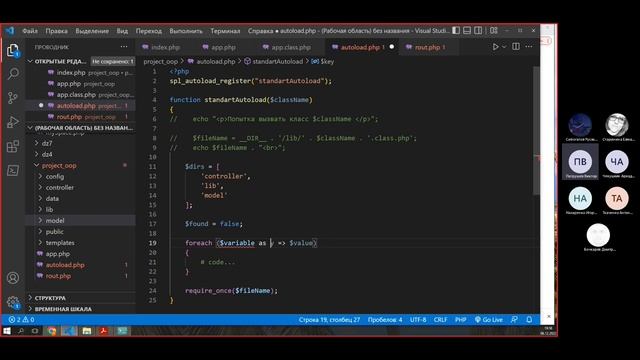Open the Accounts menu icon

tap(13, 278)
